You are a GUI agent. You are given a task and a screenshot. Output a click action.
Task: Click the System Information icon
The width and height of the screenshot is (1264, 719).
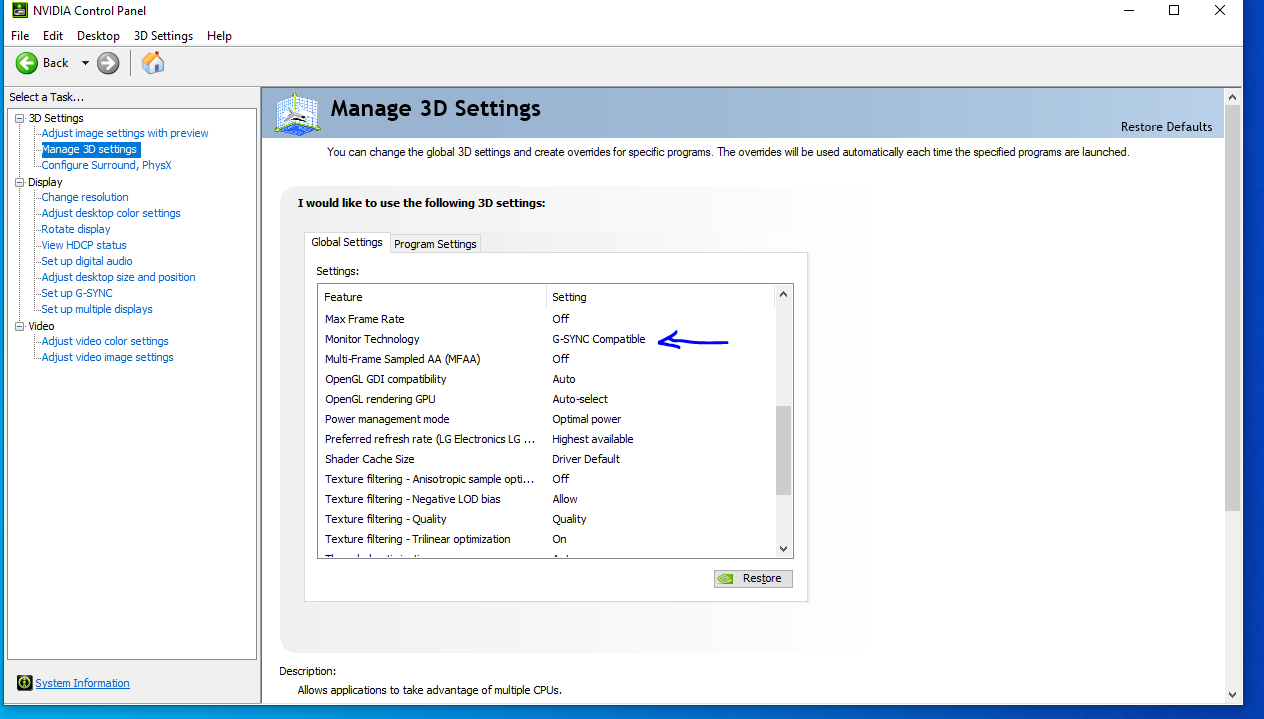point(25,683)
